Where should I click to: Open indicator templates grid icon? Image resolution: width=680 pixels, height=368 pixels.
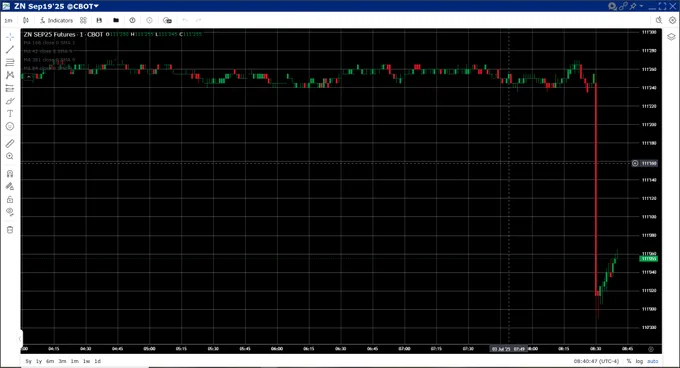[x=83, y=20]
